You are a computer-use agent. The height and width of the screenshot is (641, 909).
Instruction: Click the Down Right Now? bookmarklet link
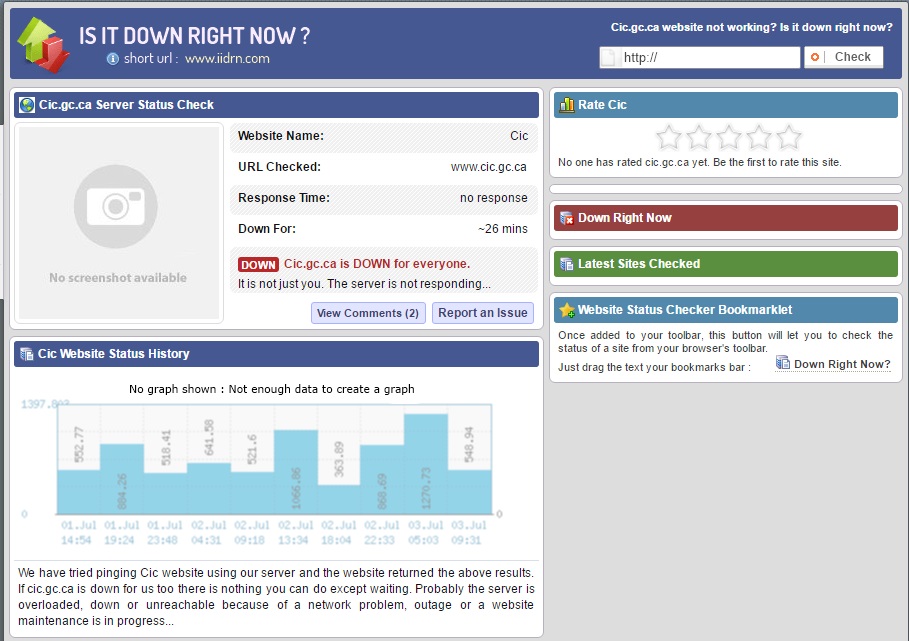click(842, 364)
